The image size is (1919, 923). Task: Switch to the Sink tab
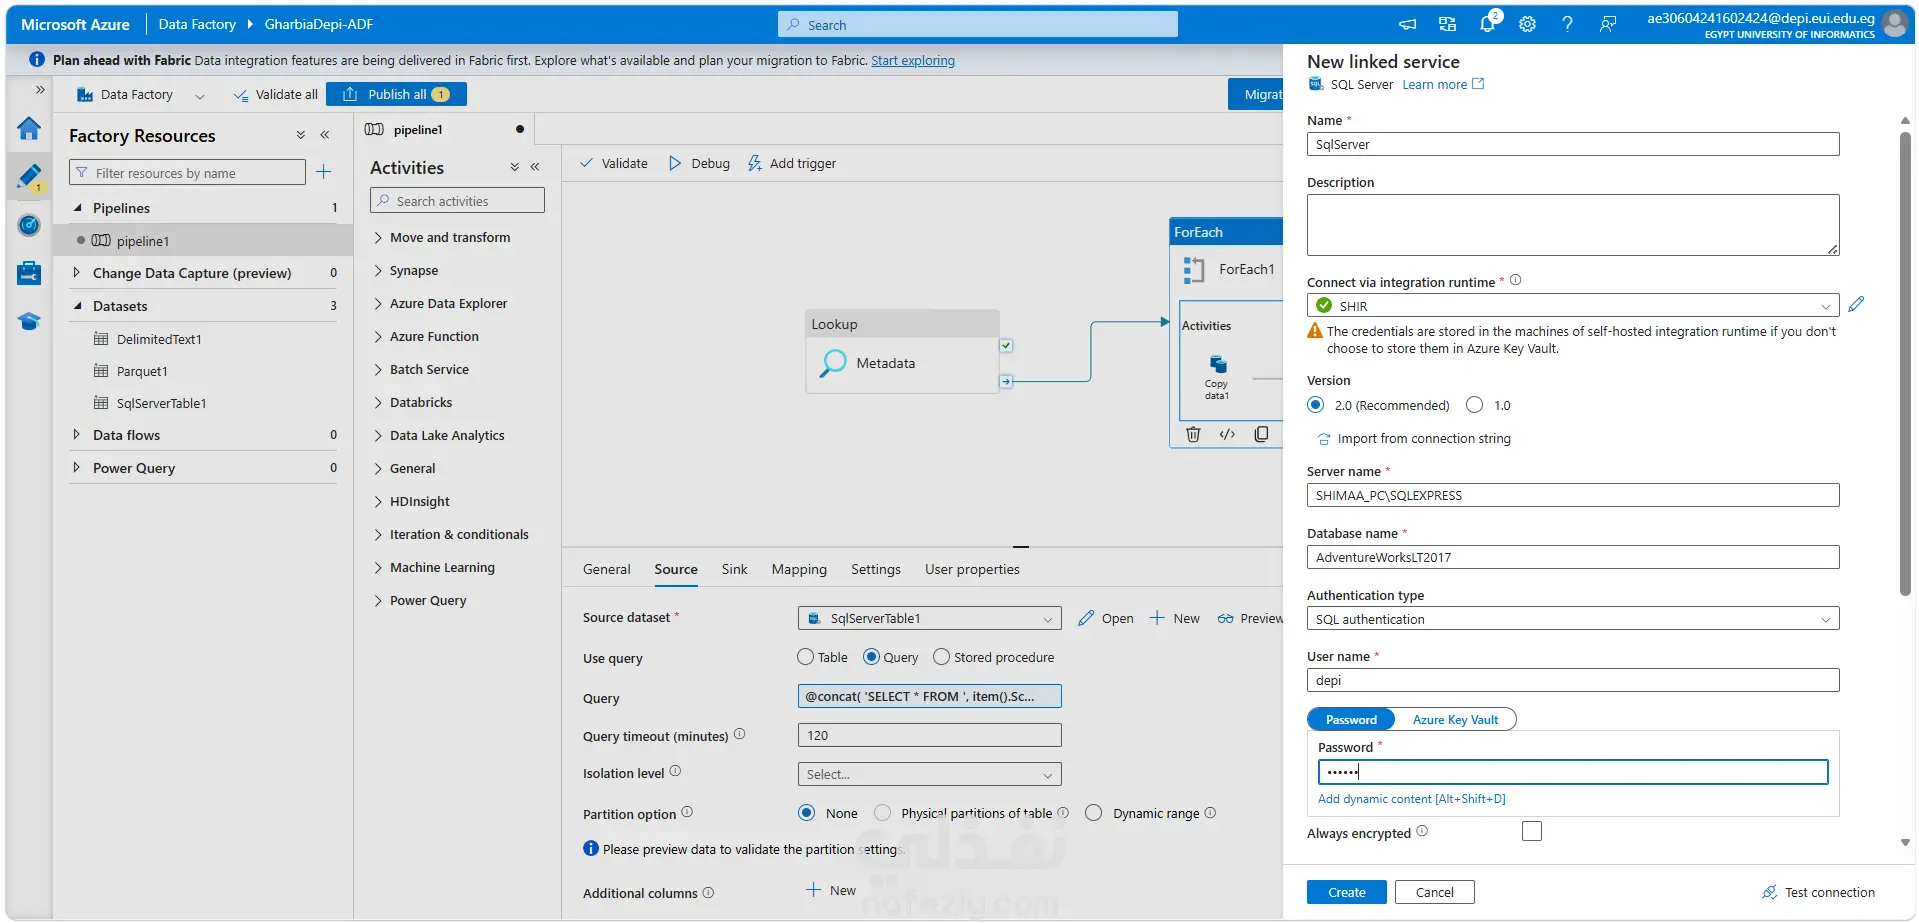pyautogui.click(x=735, y=569)
